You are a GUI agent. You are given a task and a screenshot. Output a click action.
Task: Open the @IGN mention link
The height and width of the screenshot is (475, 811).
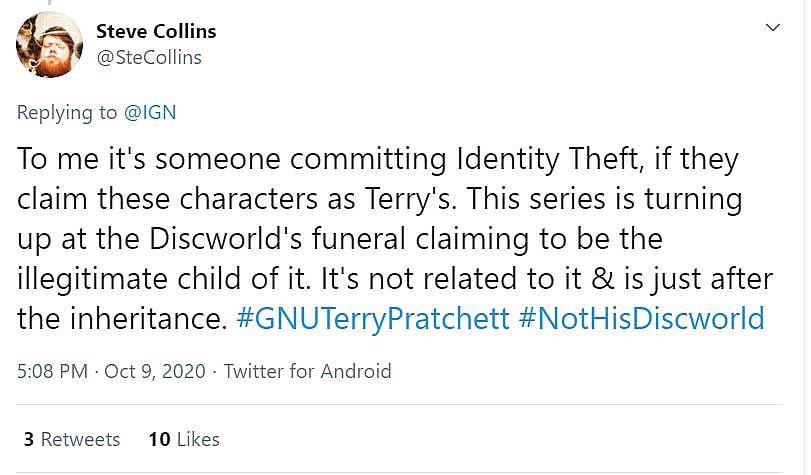pos(150,112)
